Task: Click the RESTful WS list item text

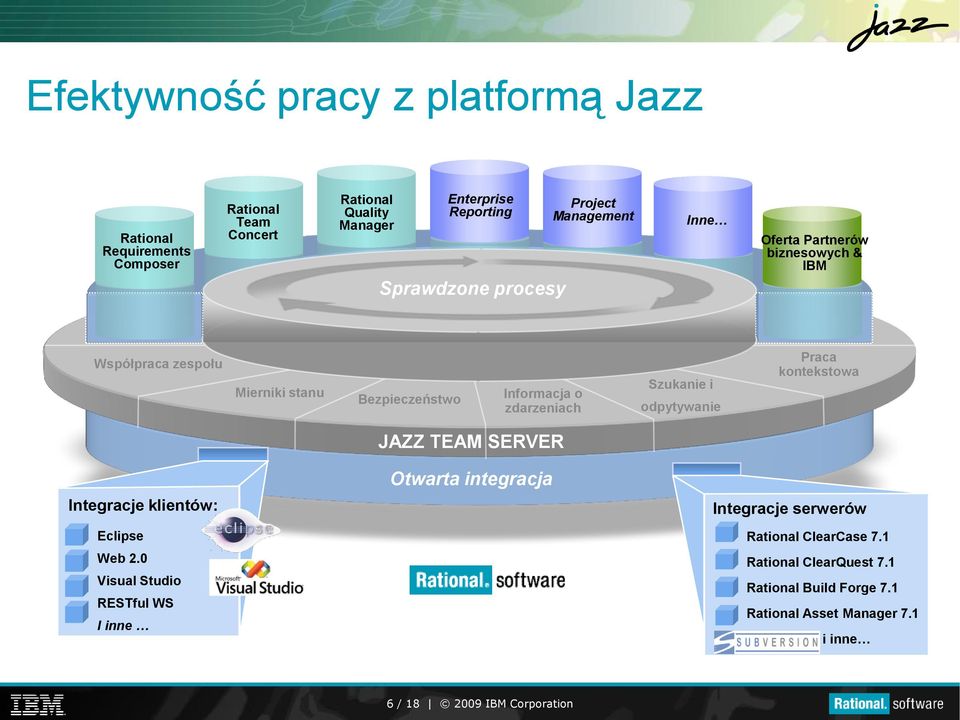Action: click(x=135, y=603)
